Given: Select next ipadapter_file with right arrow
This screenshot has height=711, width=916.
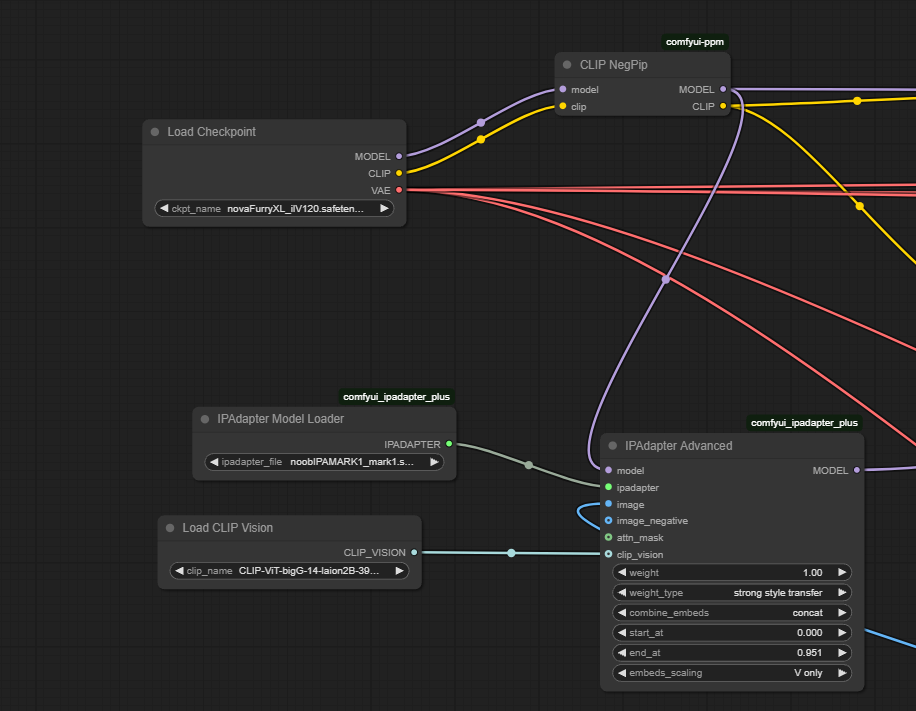Looking at the screenshot, I should (434, 462).
